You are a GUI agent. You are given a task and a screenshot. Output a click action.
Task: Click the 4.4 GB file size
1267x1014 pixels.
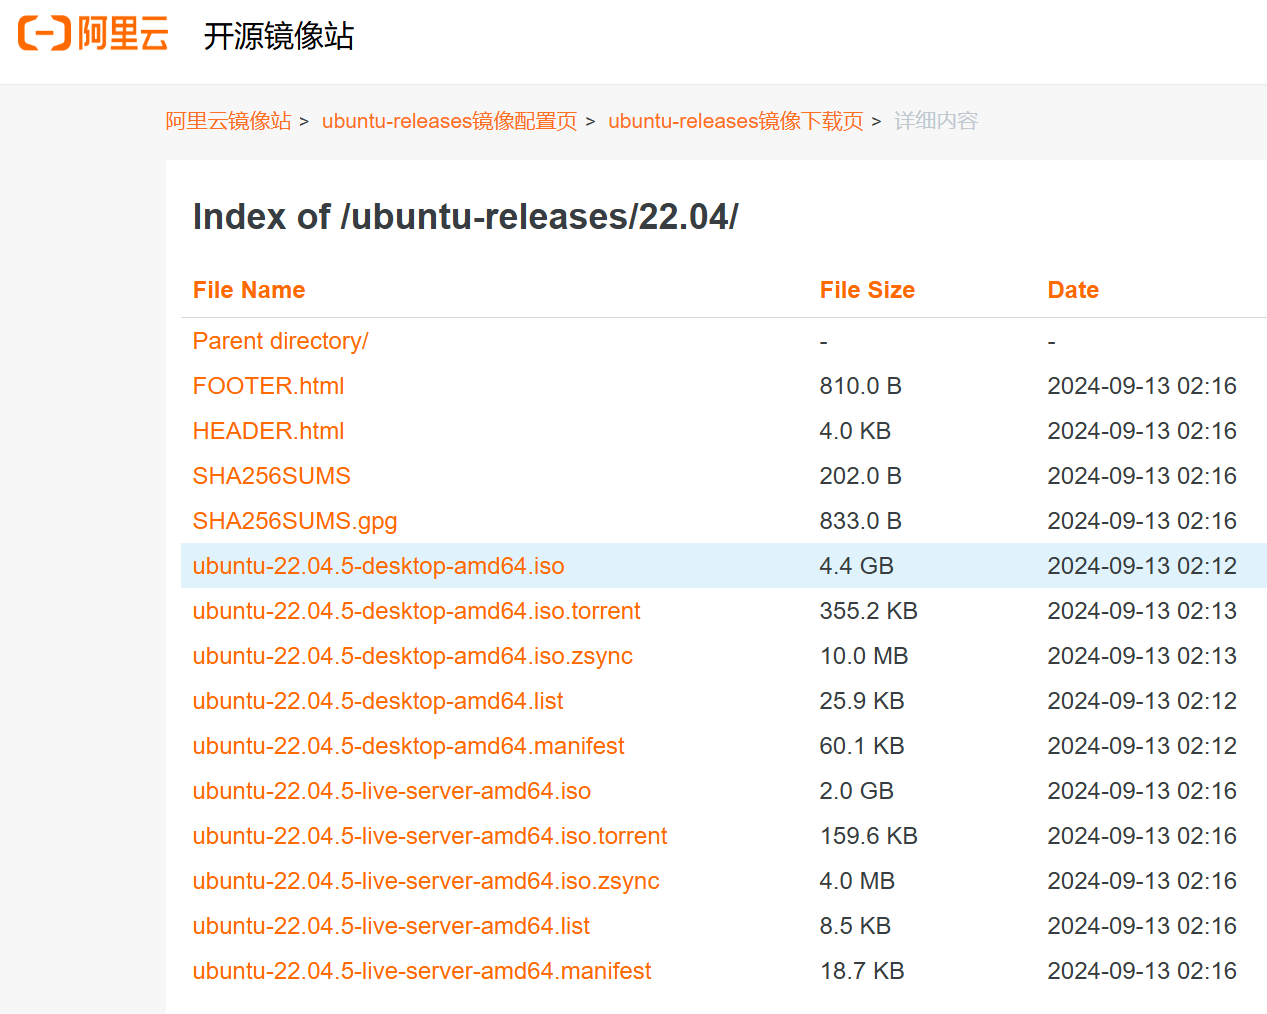[x=856, y=566]
